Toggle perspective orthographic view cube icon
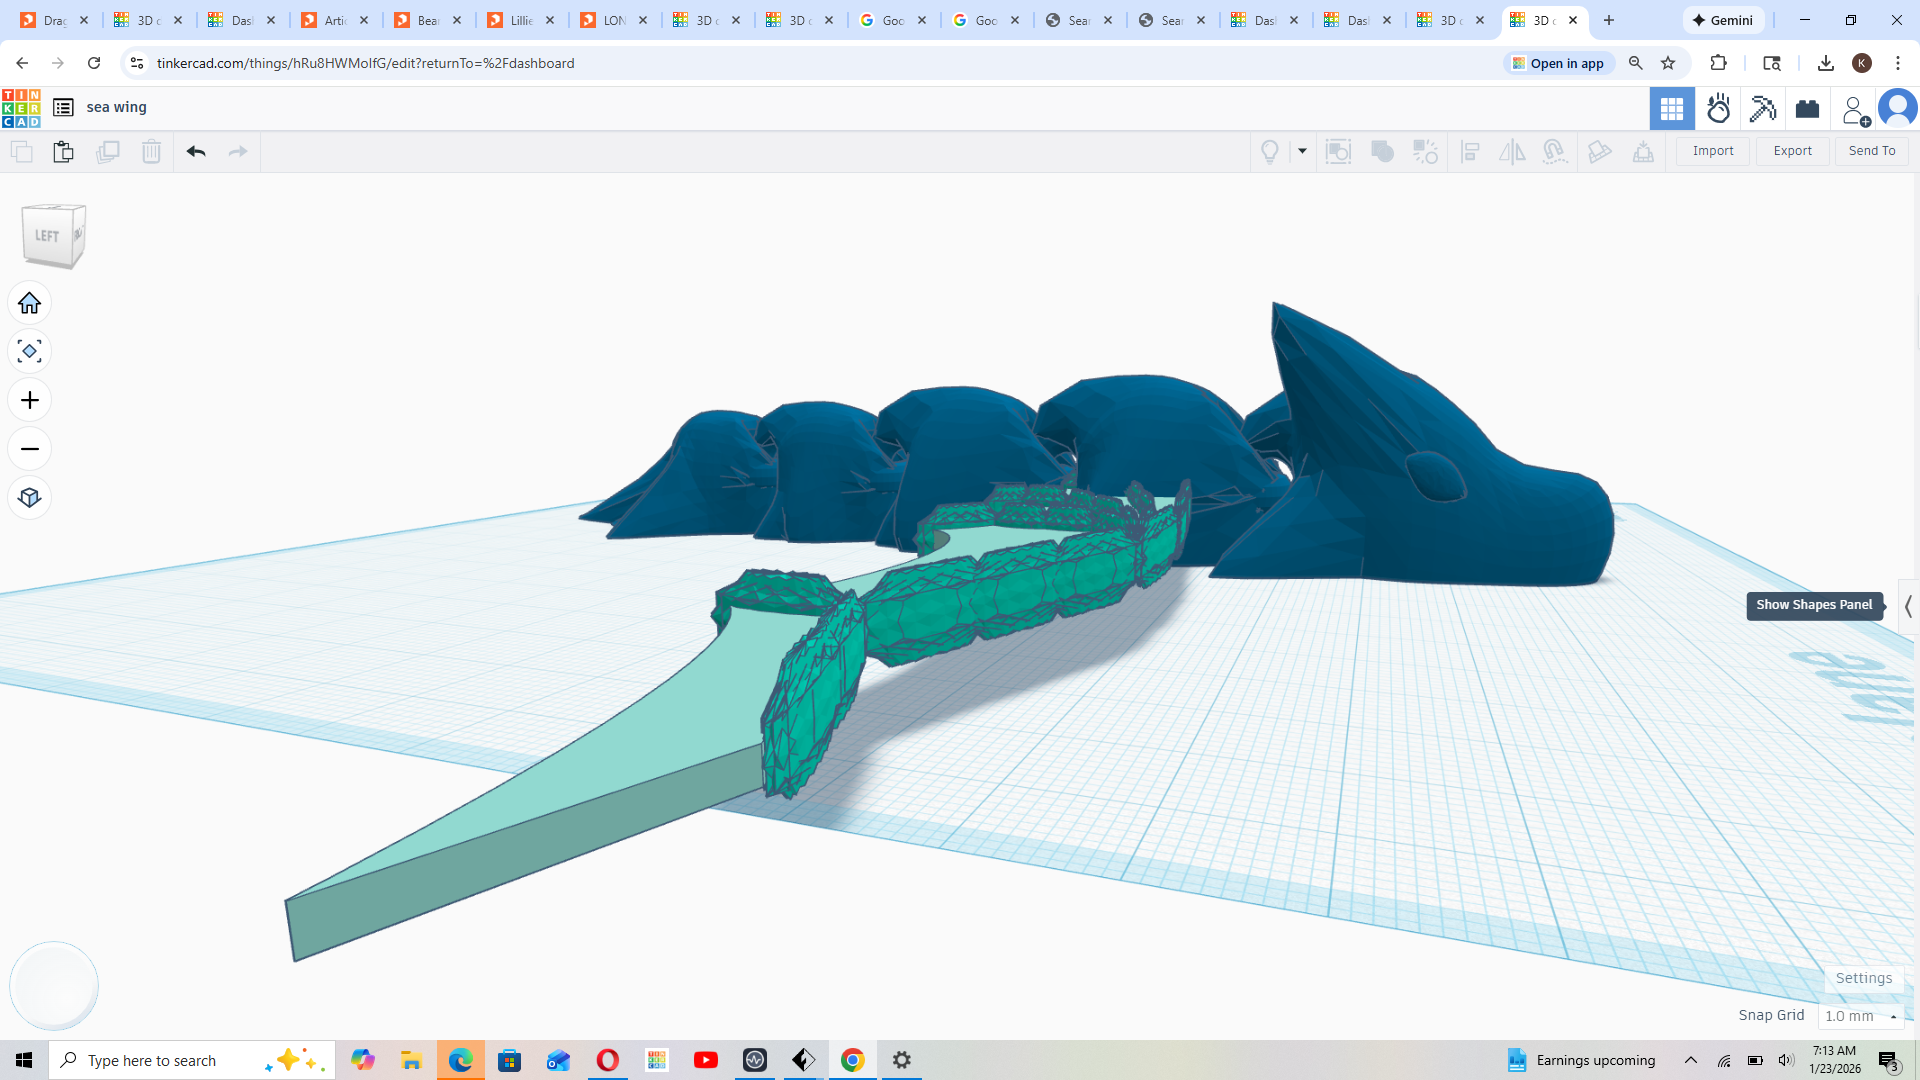The image size is (1920, 1080). (x=30, y=497)
